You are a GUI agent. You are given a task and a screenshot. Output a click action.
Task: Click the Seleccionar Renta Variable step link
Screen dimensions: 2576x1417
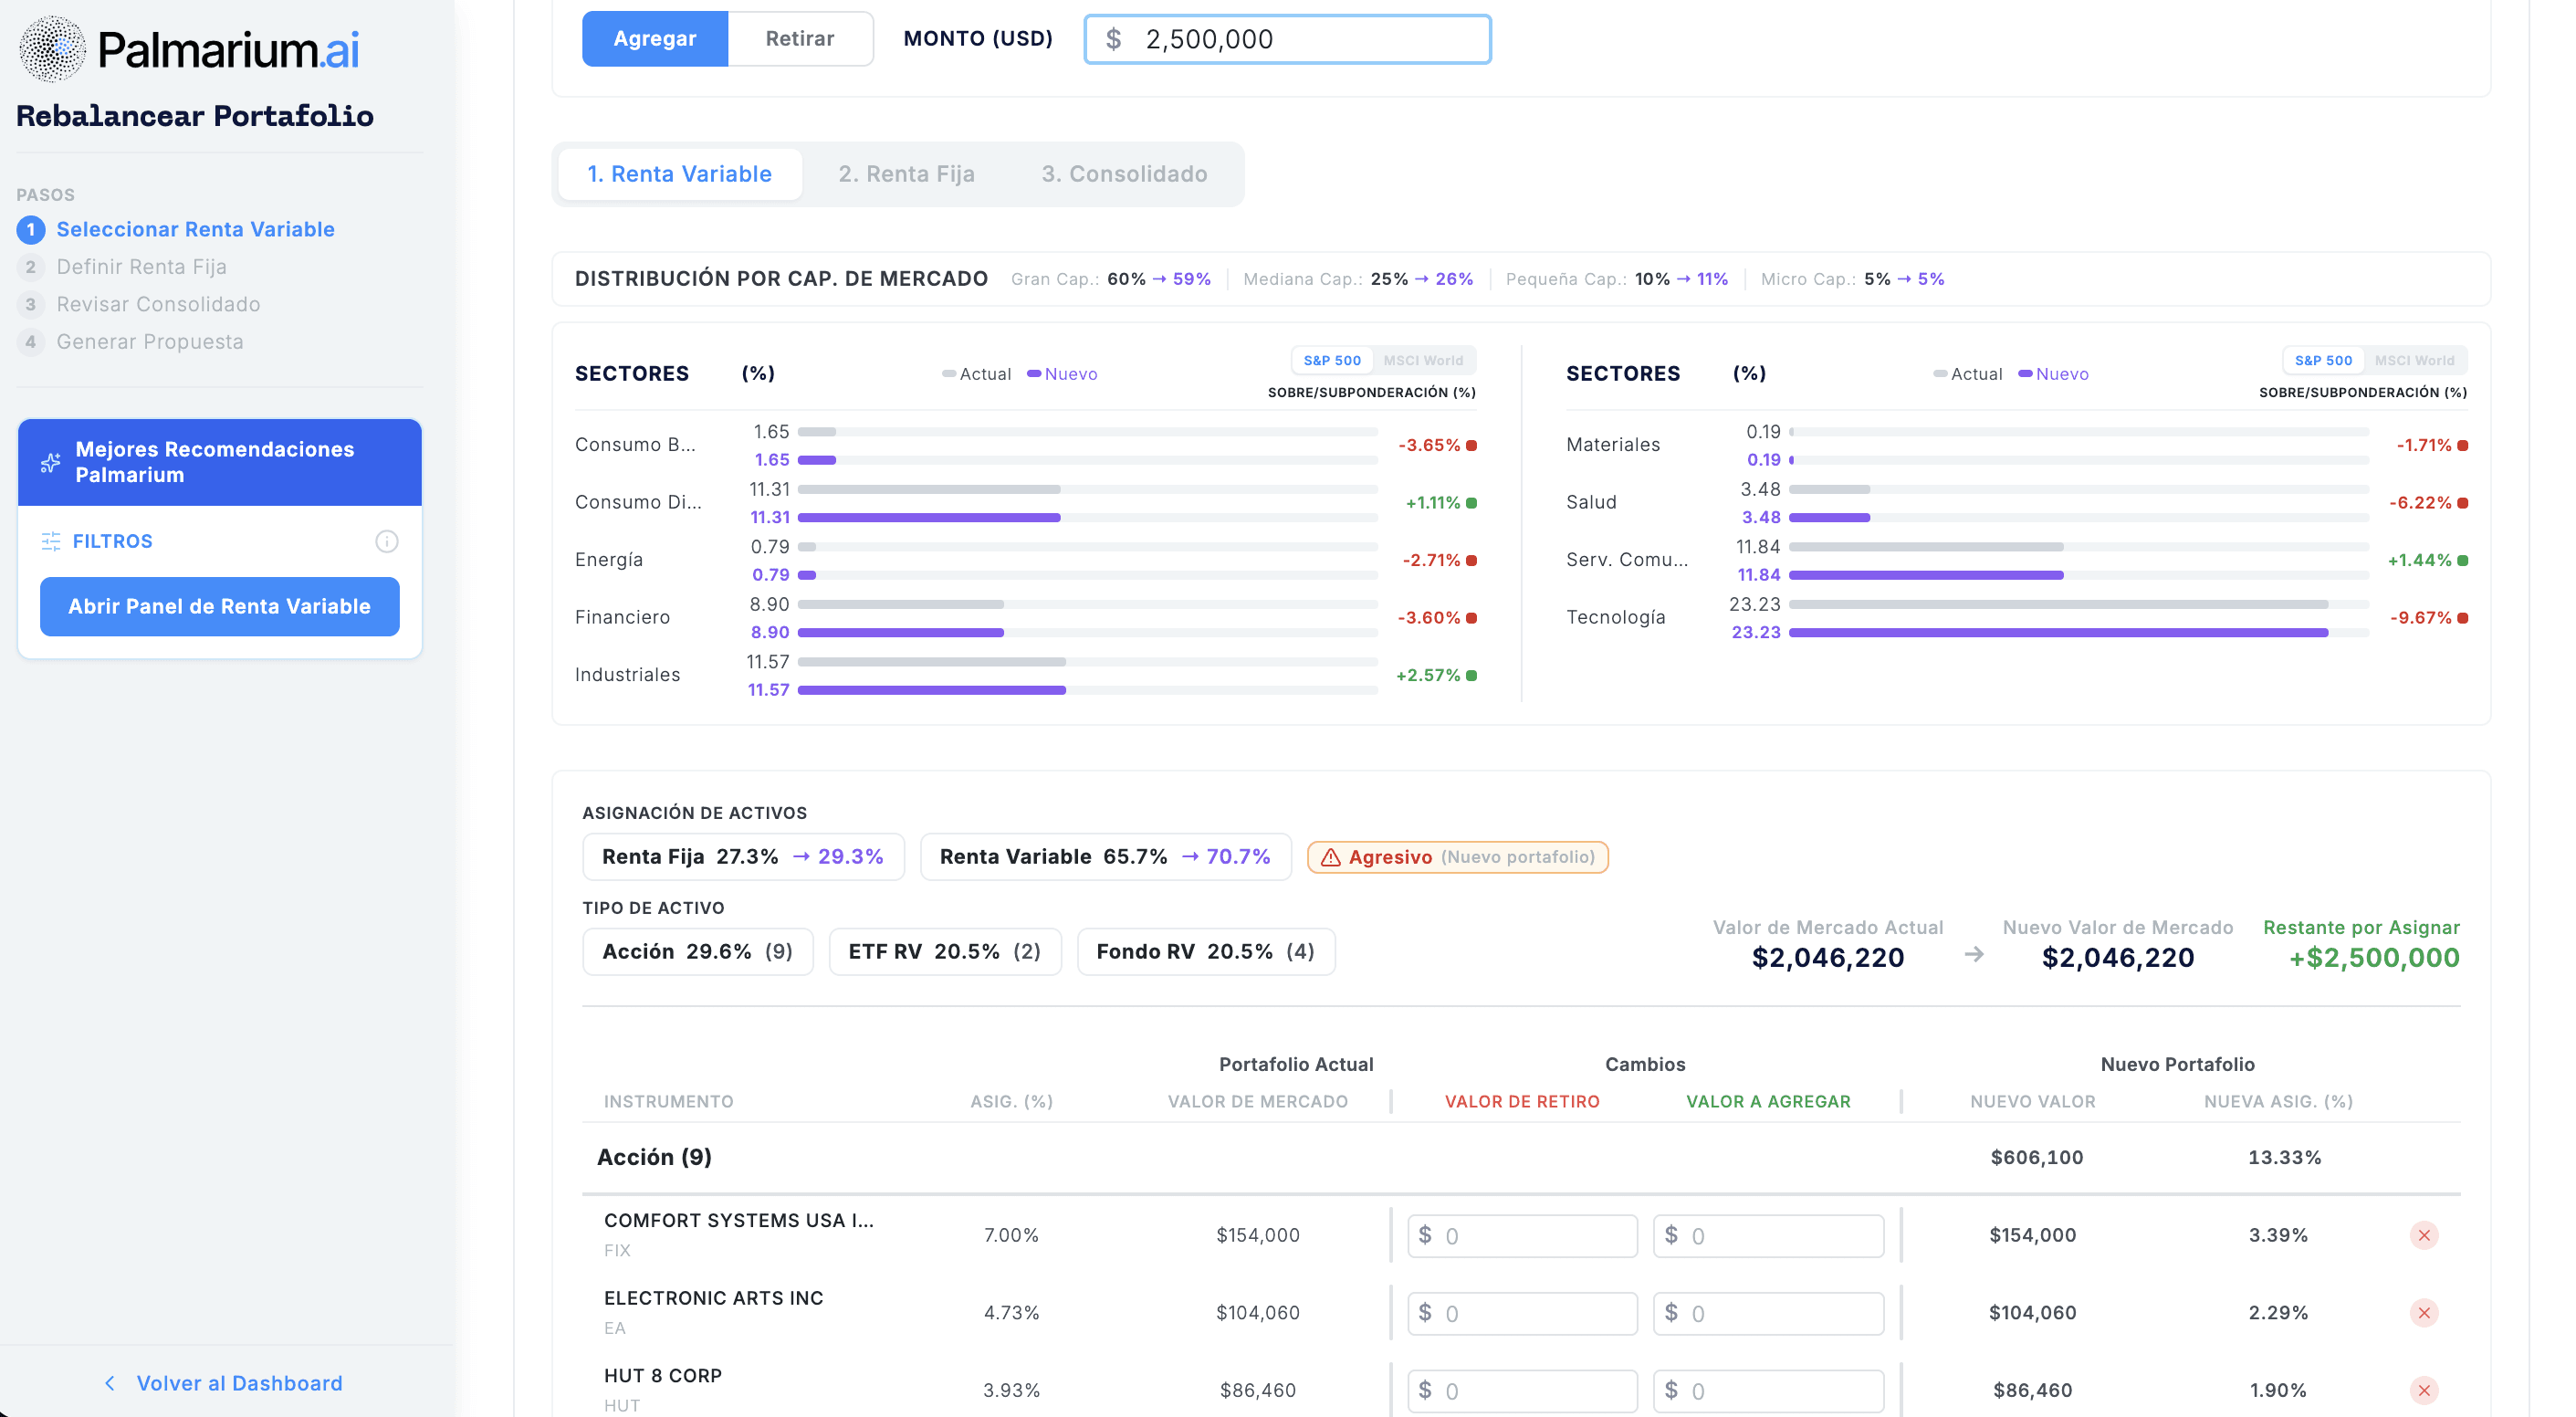(x=196, y=230)
